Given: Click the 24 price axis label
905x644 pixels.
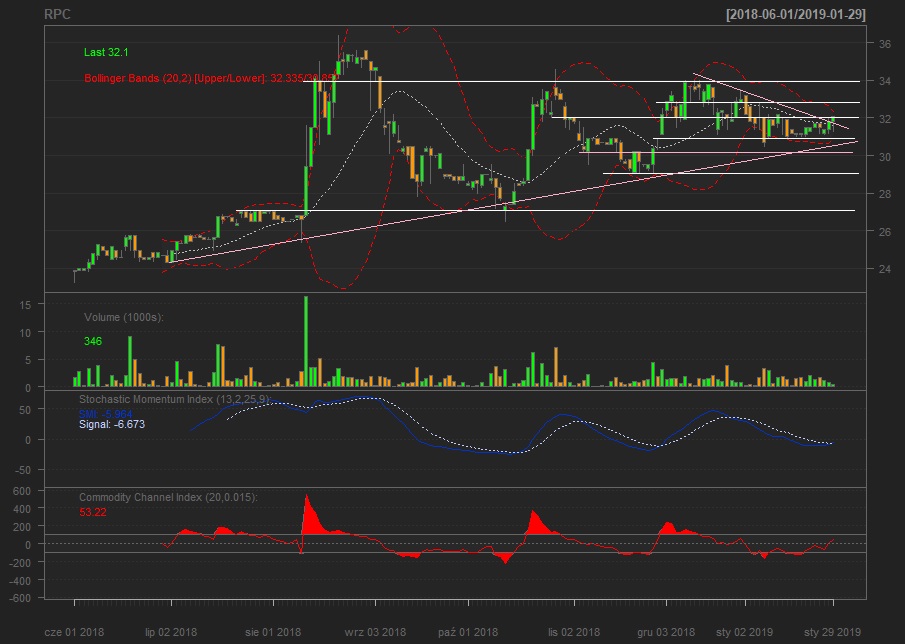Looking at the screenshot, I should (x=884, y=269).
